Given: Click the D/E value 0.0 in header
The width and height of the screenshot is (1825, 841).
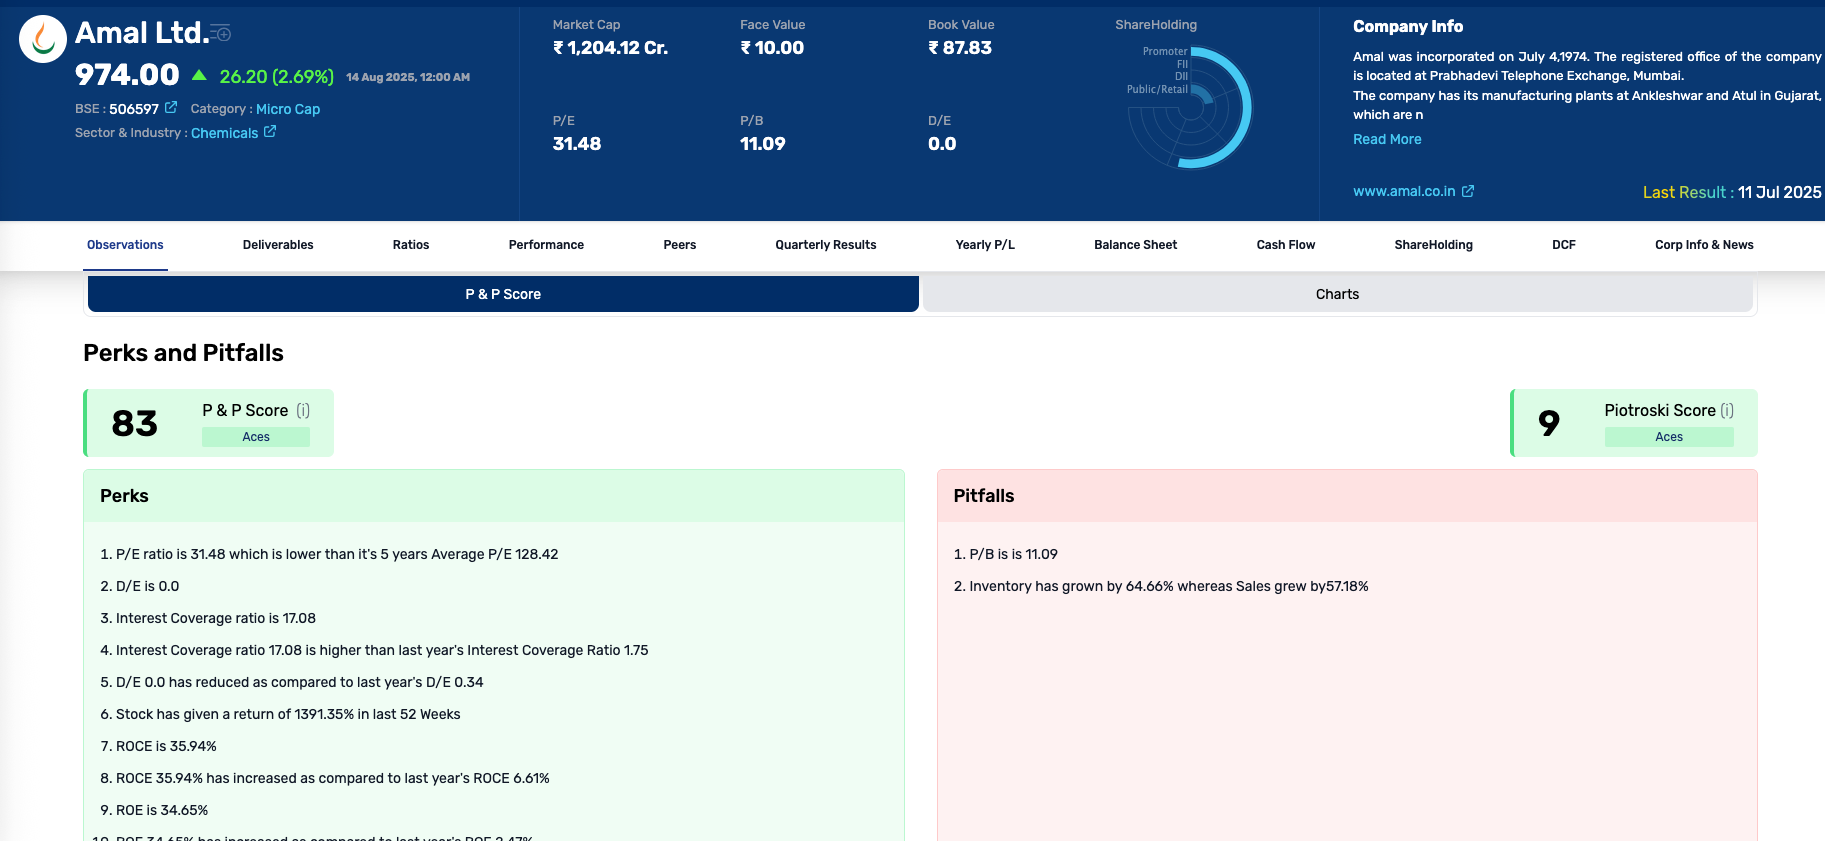Looking at the screenshot, I should pyautogui.click(x=942, y=143).
